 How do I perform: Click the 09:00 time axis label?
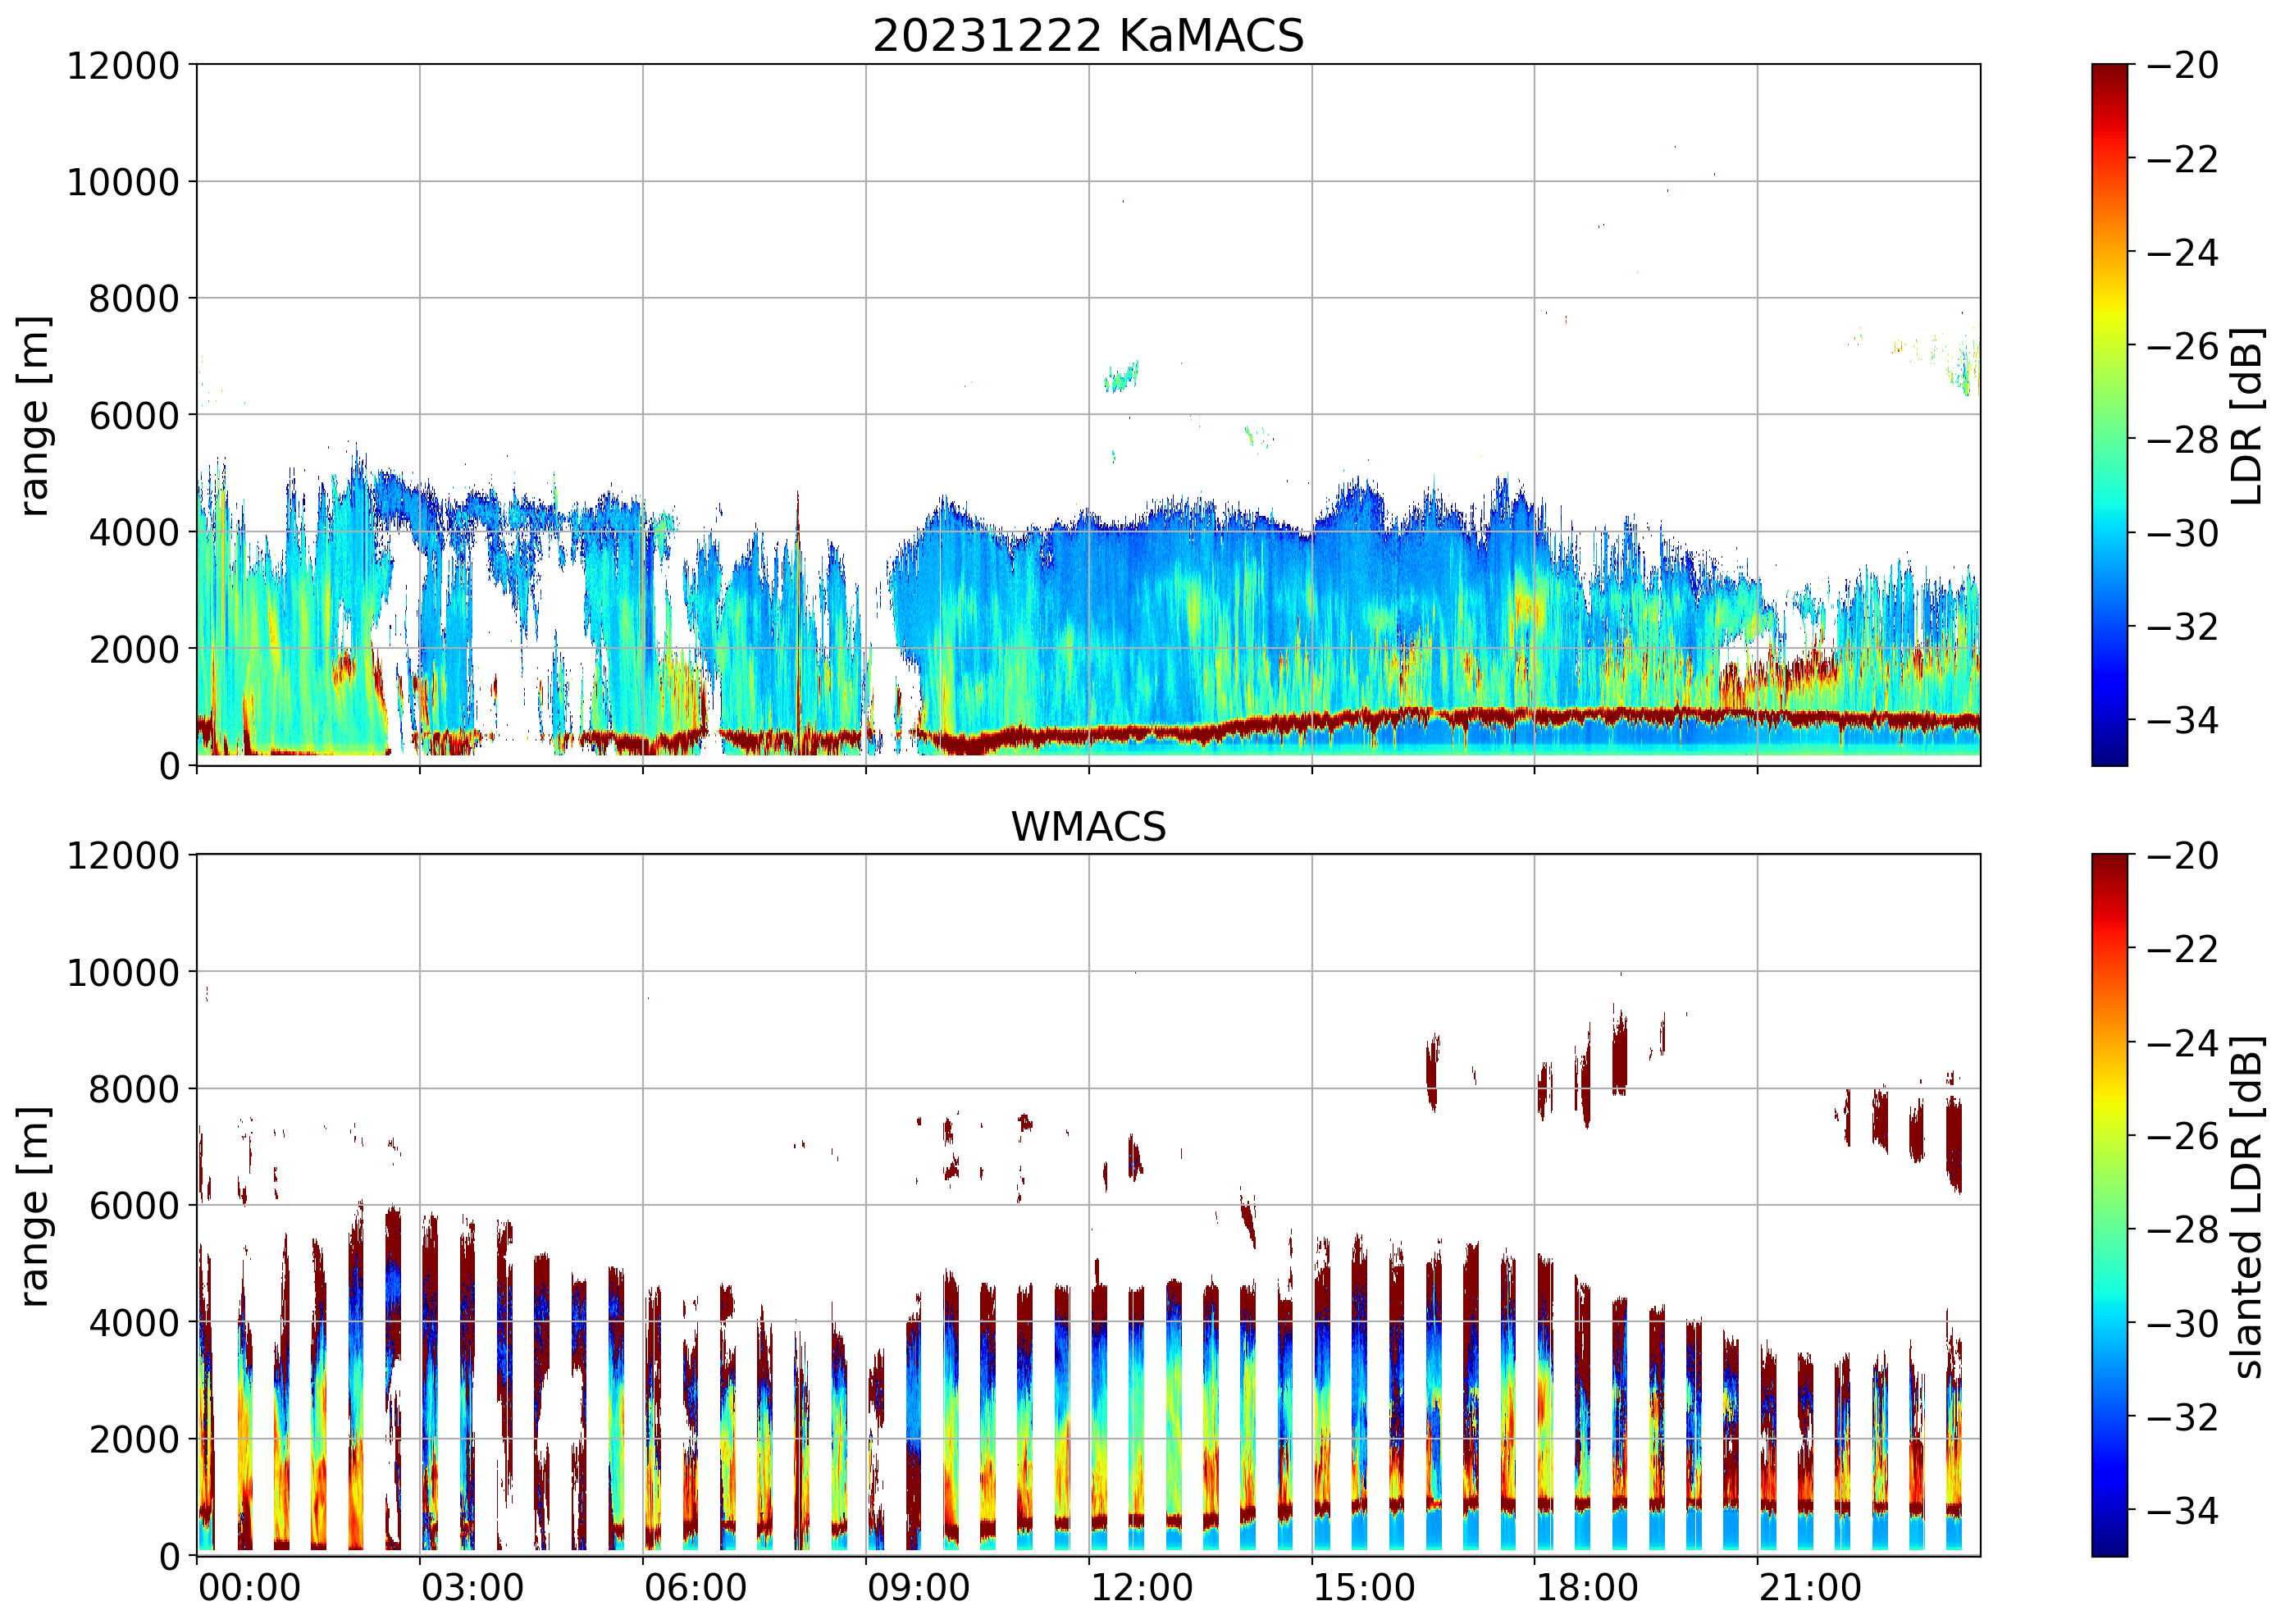tap(918, 1588)
